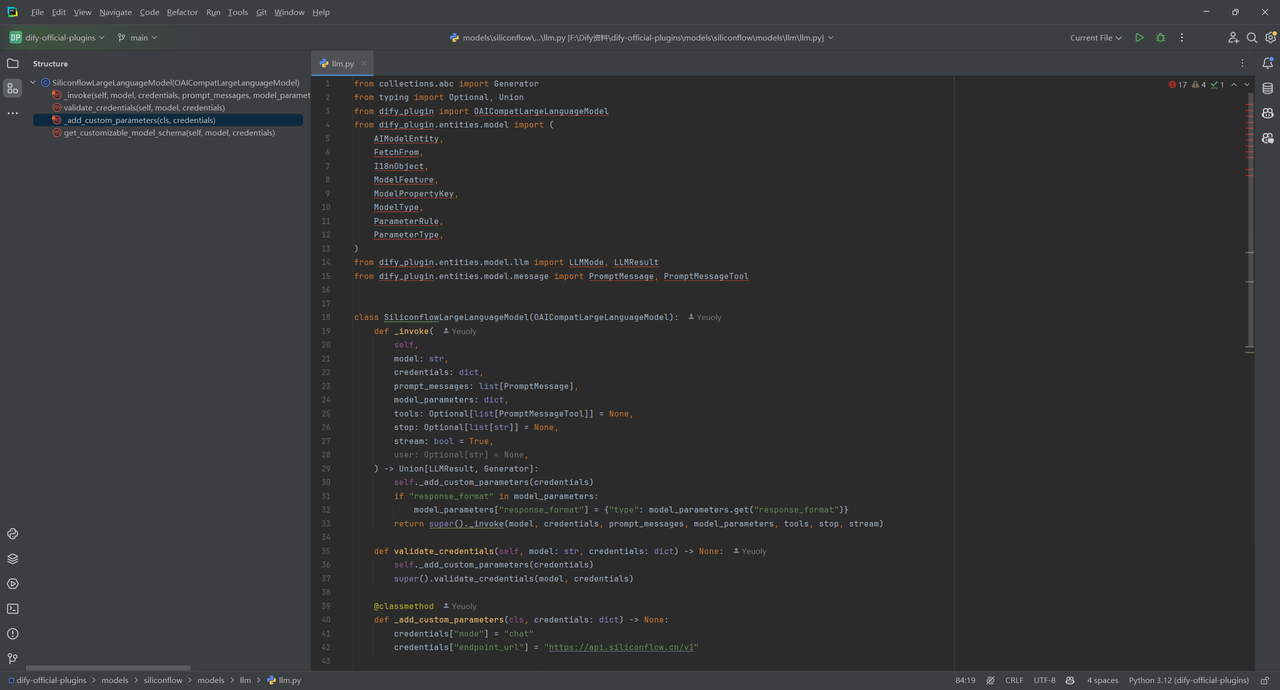Image resolution: width=1280 pixels, height=690 pixels.
Task: Run the current file with green arrow
Action: point(1139,38)
